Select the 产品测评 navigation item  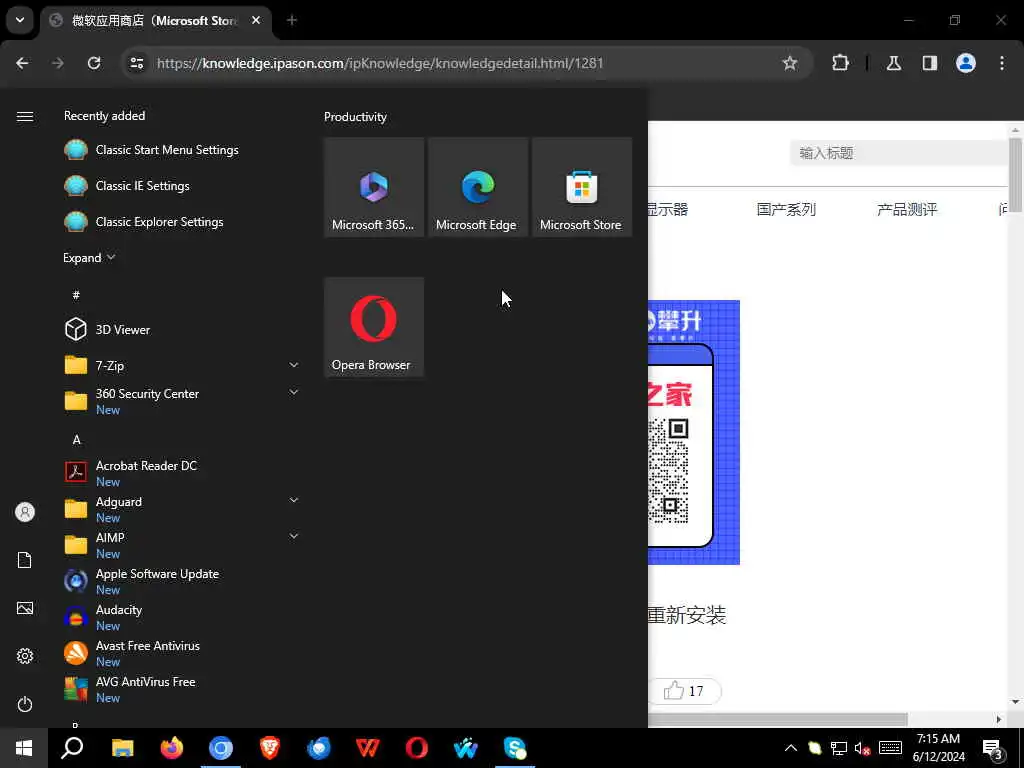(907, 209)
